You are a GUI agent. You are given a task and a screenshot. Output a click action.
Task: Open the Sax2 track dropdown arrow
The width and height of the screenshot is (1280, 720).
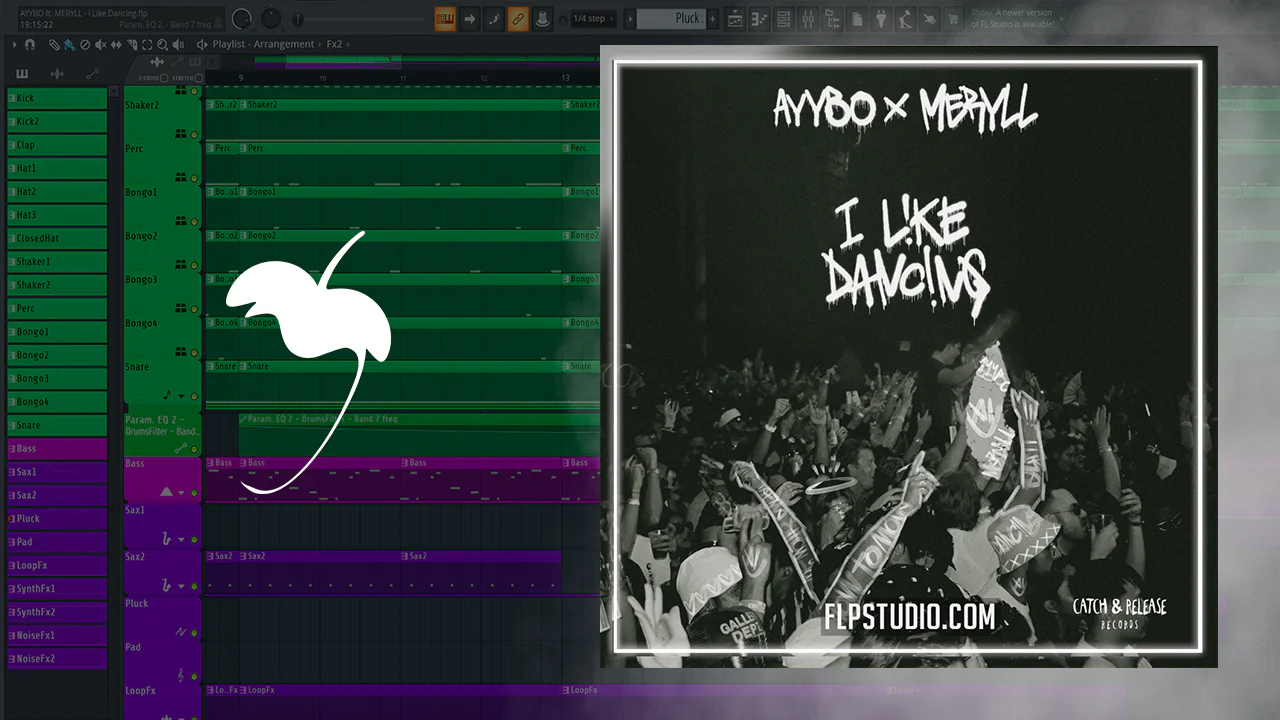pos(181,584)
